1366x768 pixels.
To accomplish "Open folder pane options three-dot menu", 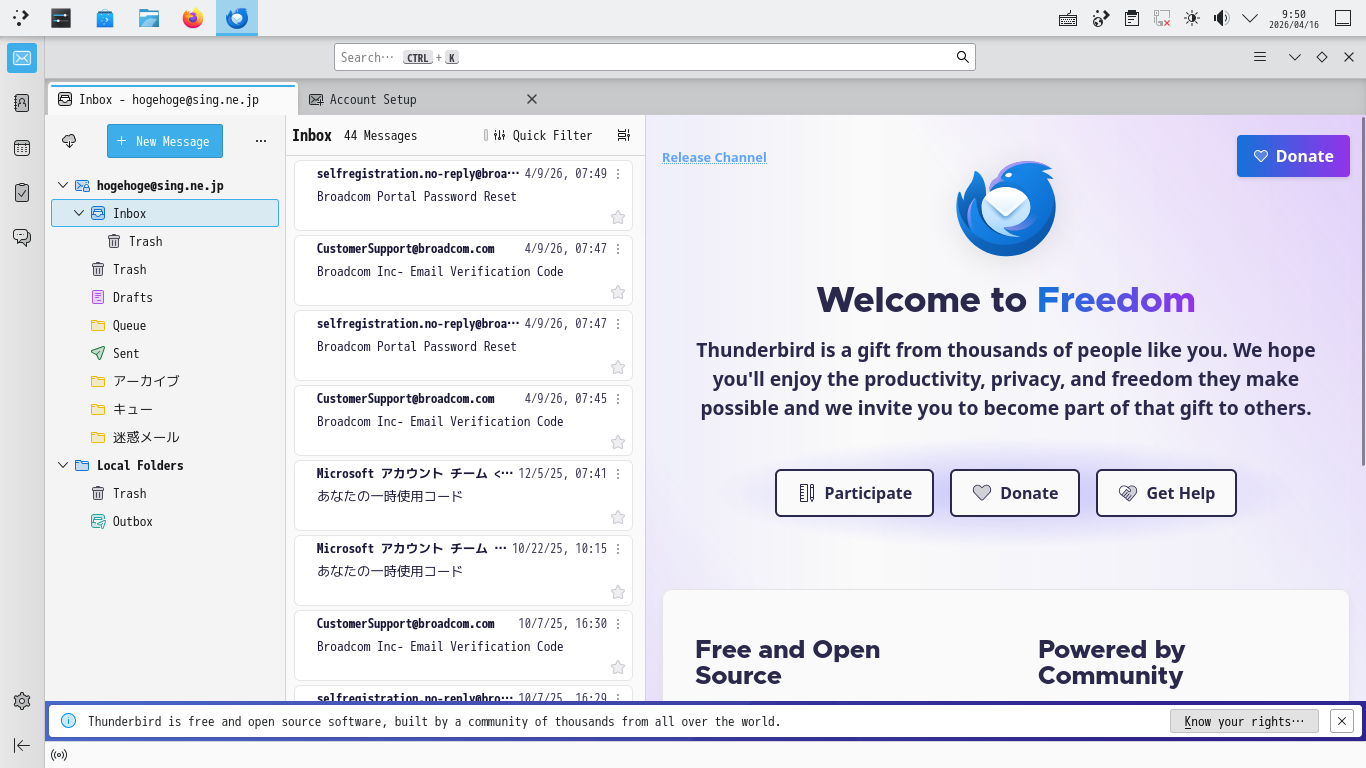I will (261, 141).
